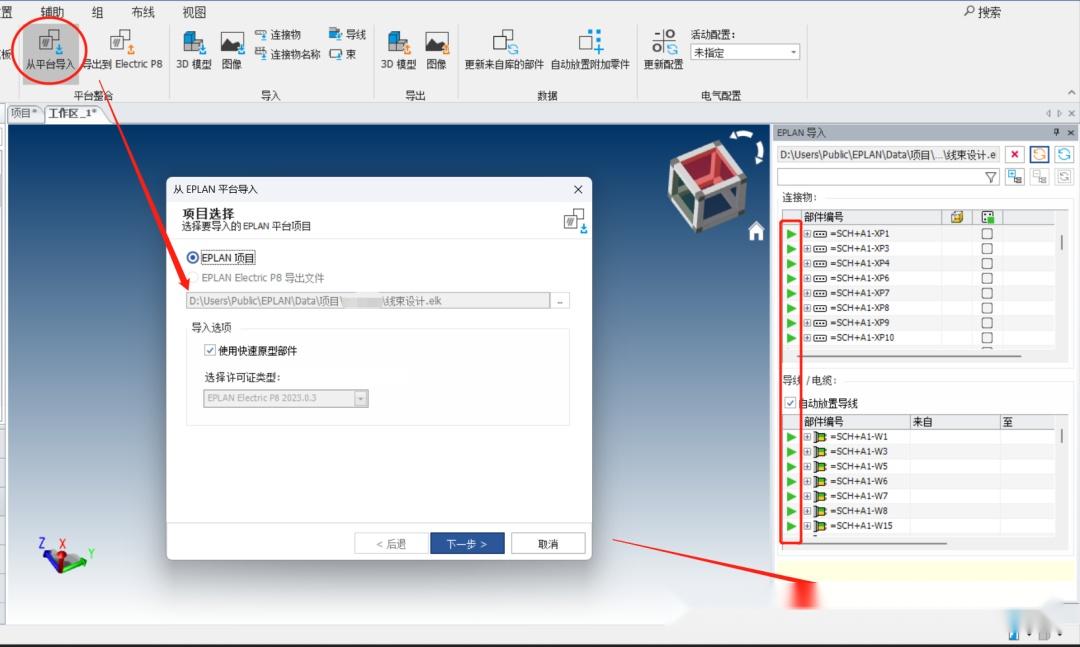Expand the =SCH+A1-XP8 tree node
Image resolution: width=1080 pixels, height=647 pixels.
click(x=807, y=308)
